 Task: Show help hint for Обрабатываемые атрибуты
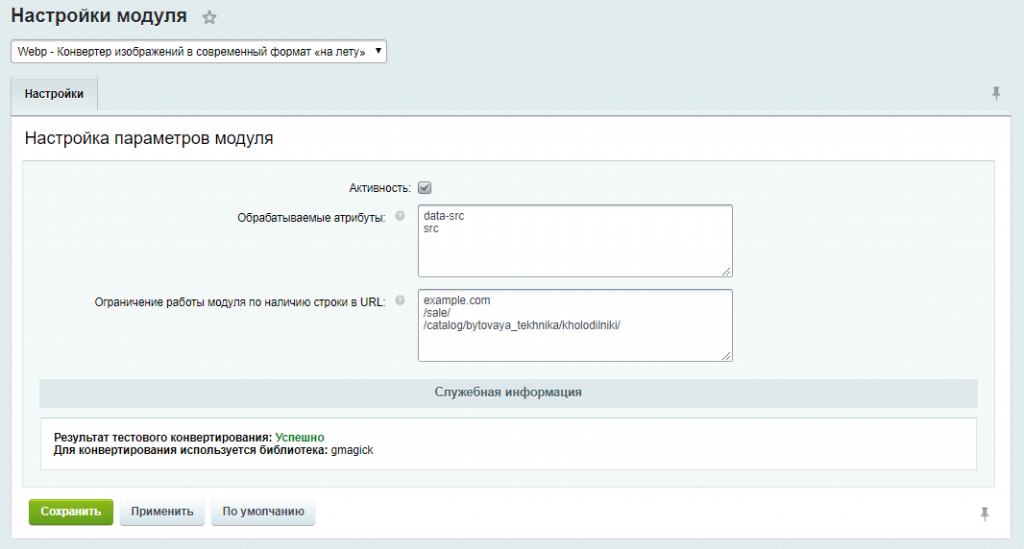pos(400,216)
